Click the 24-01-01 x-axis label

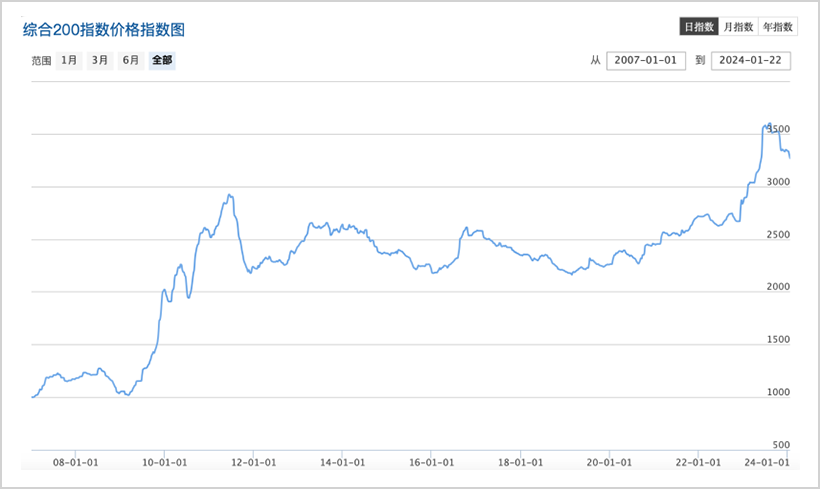pos(769,463)
